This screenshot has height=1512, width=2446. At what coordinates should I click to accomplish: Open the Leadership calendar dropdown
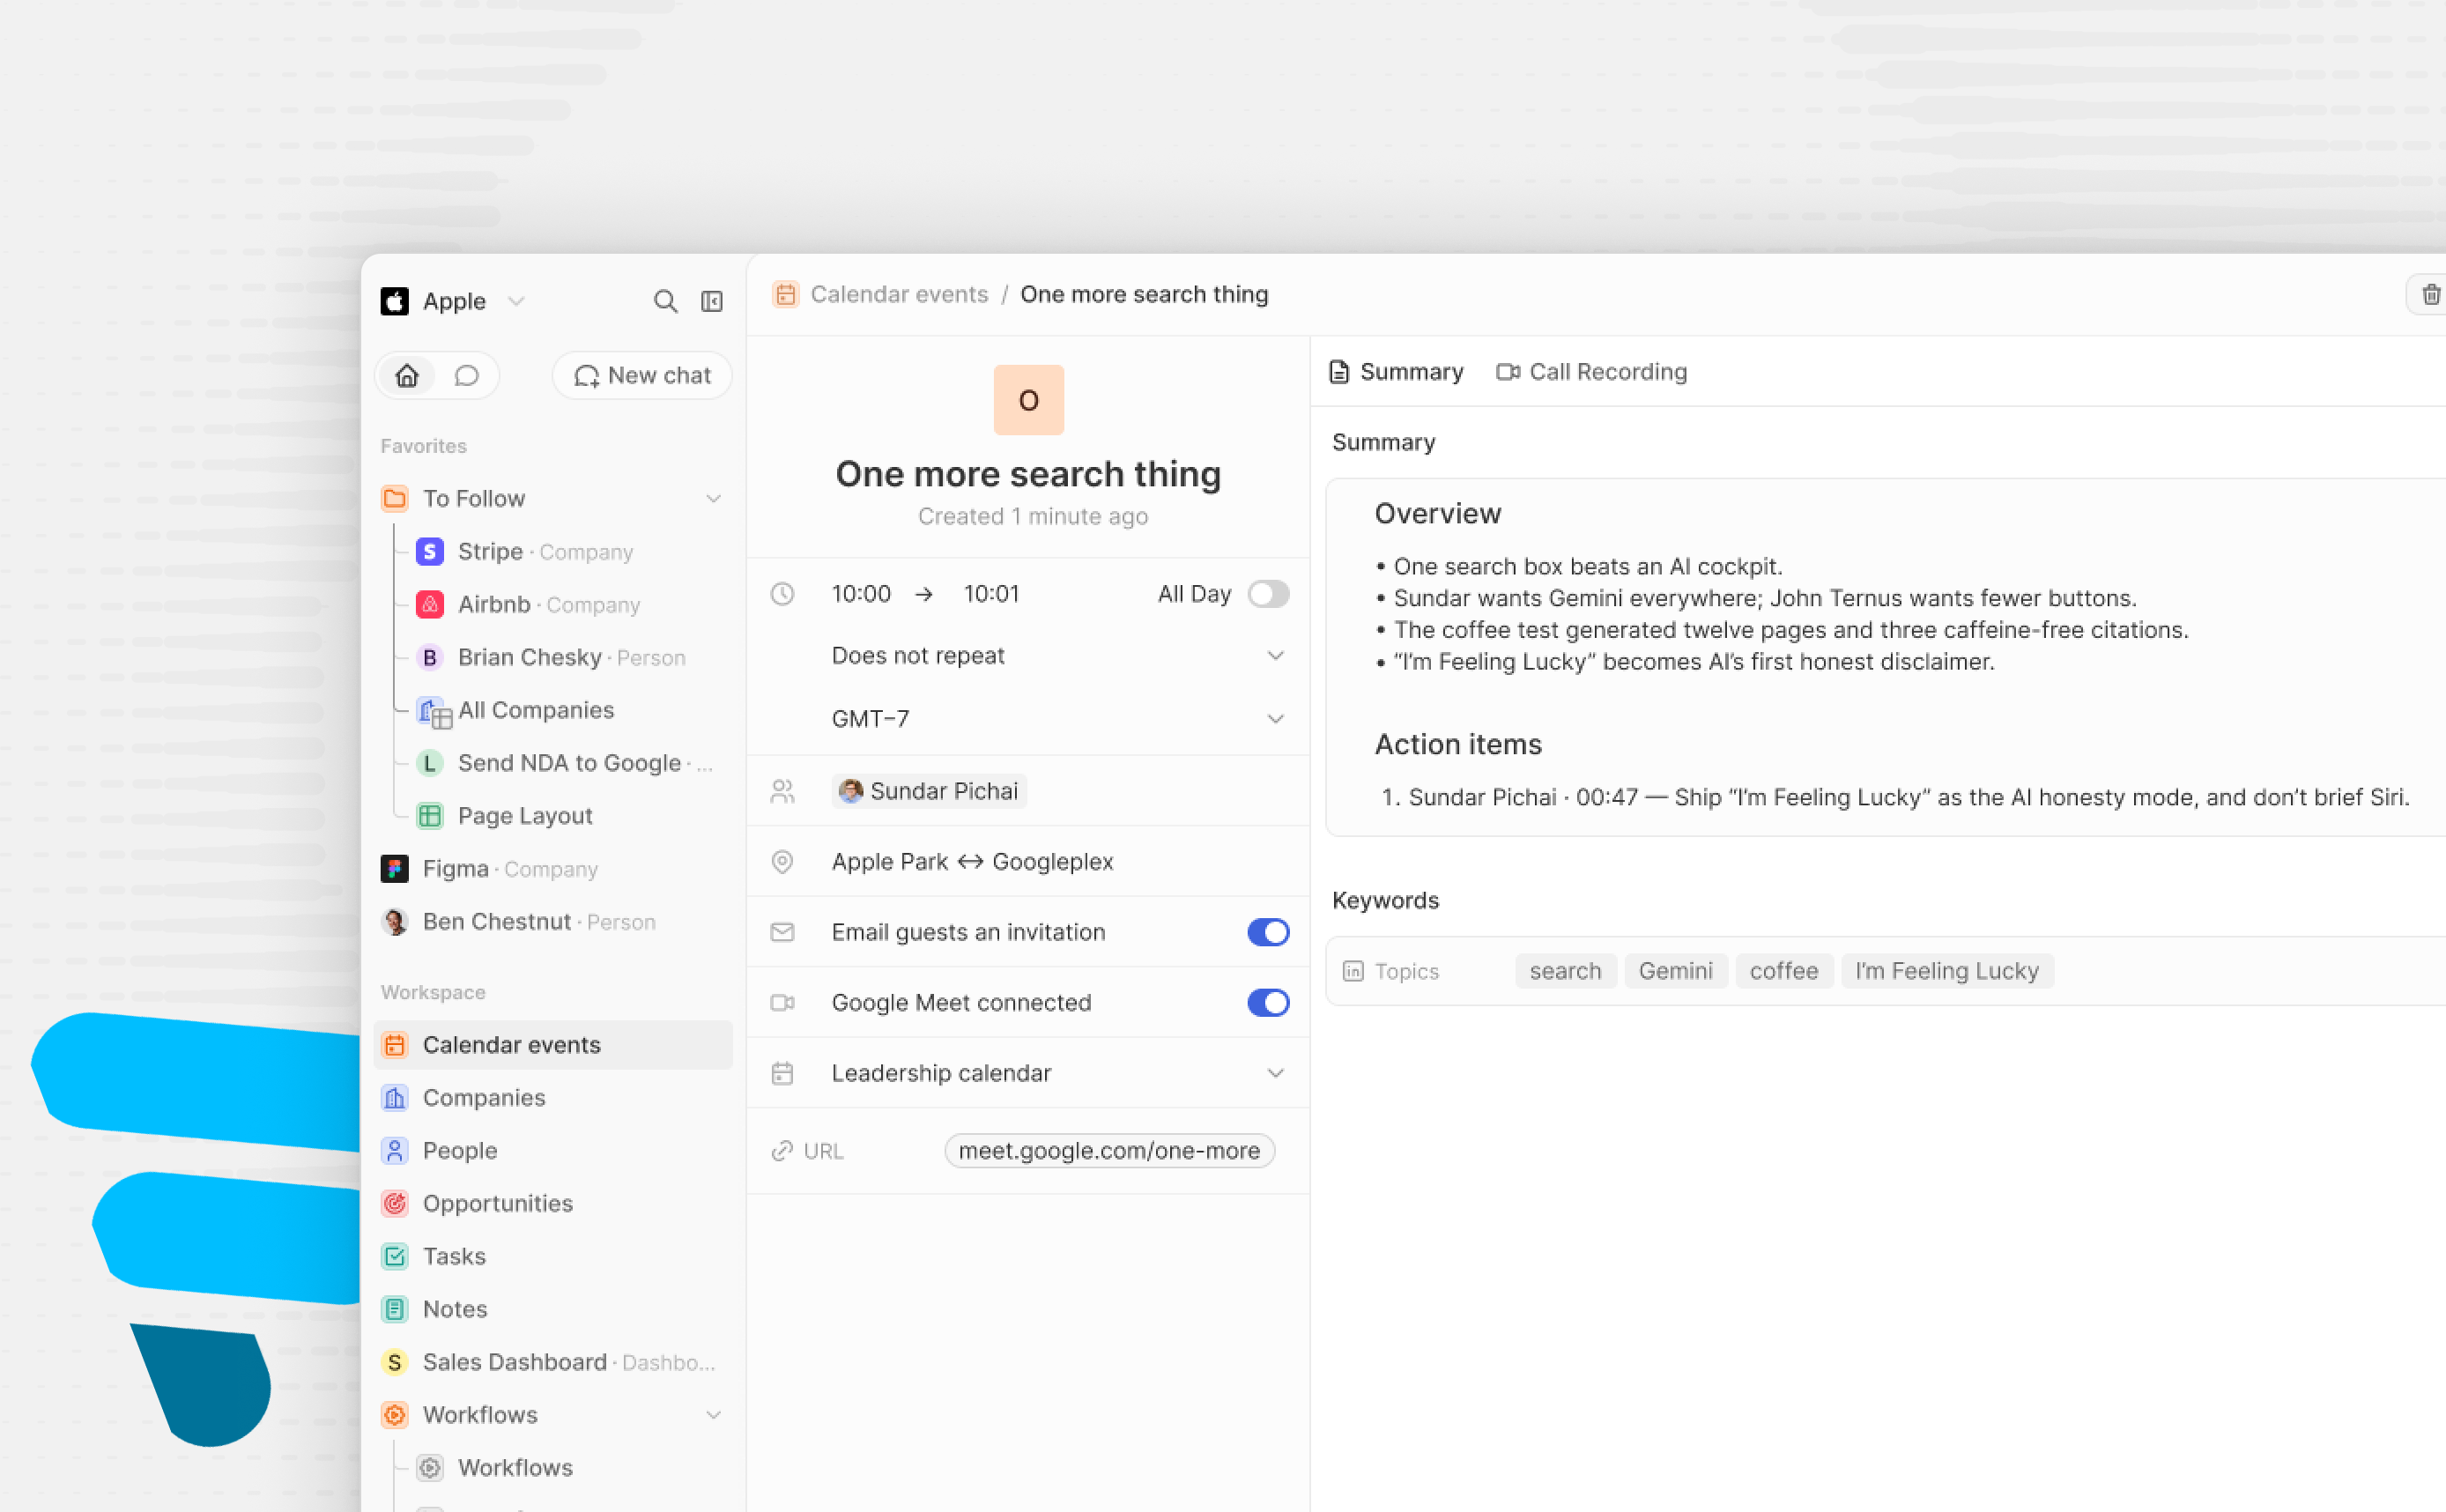tap(1058, 1073)
